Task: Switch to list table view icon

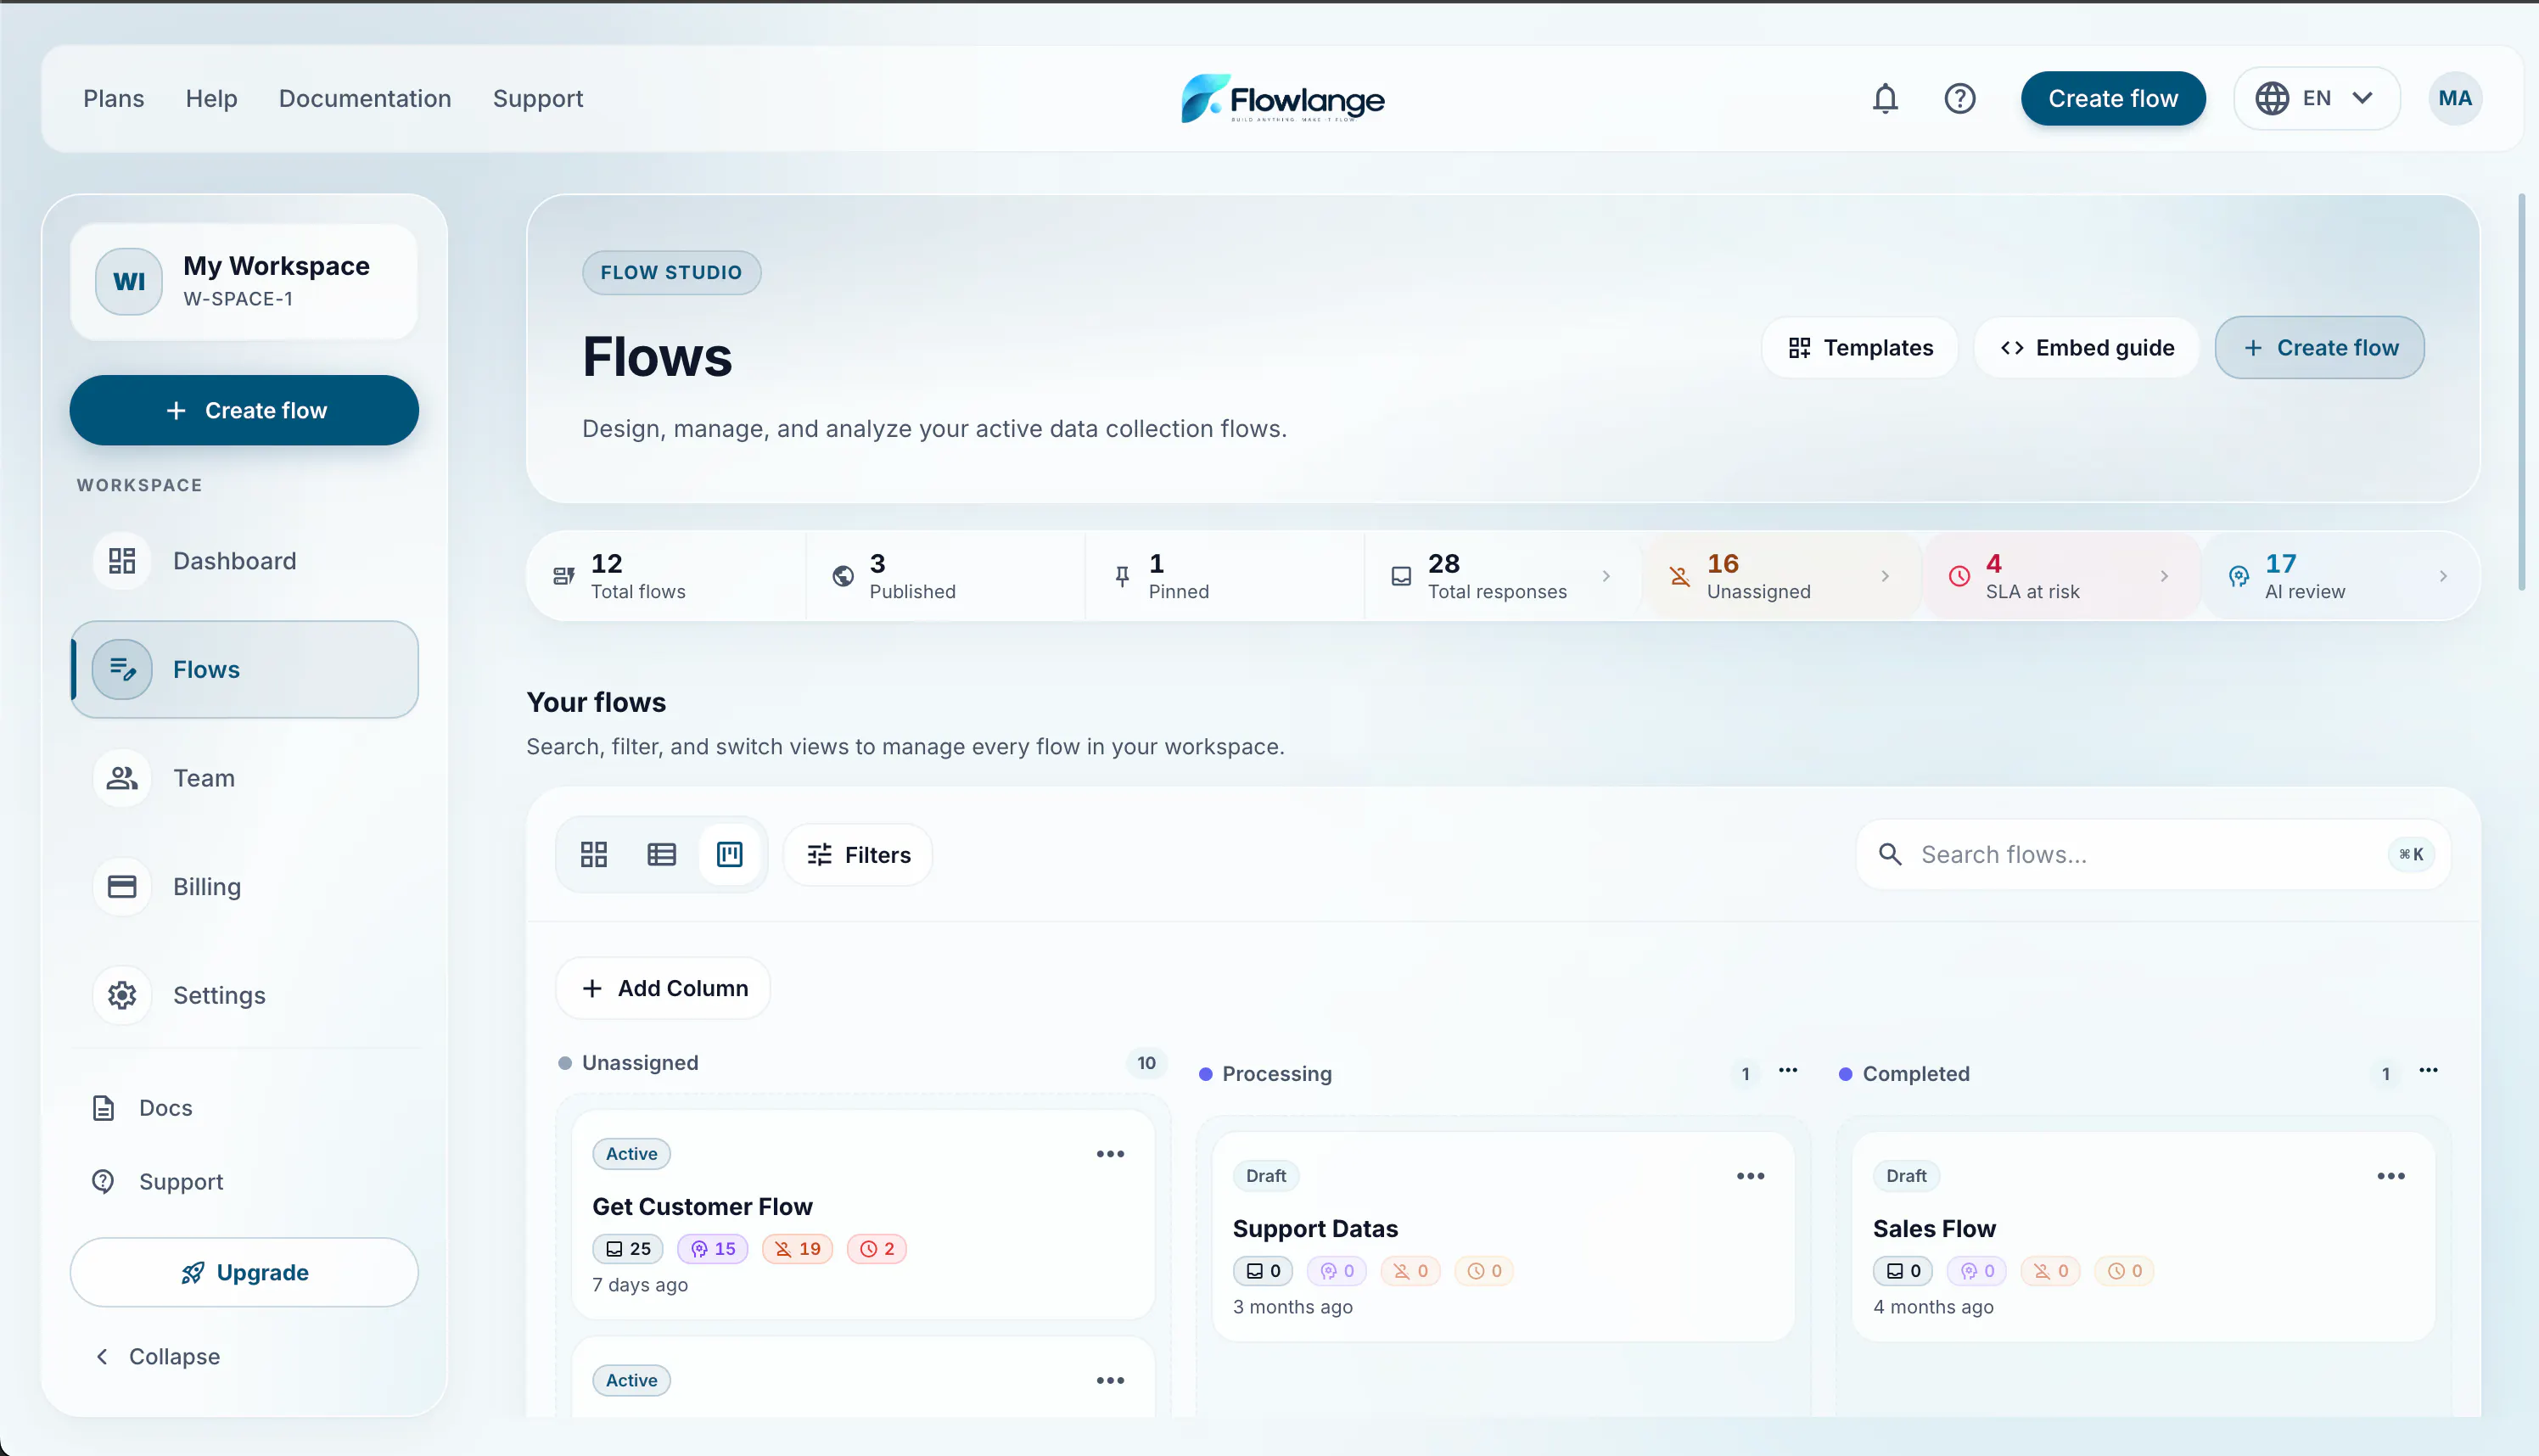Action: pos(662,854)
